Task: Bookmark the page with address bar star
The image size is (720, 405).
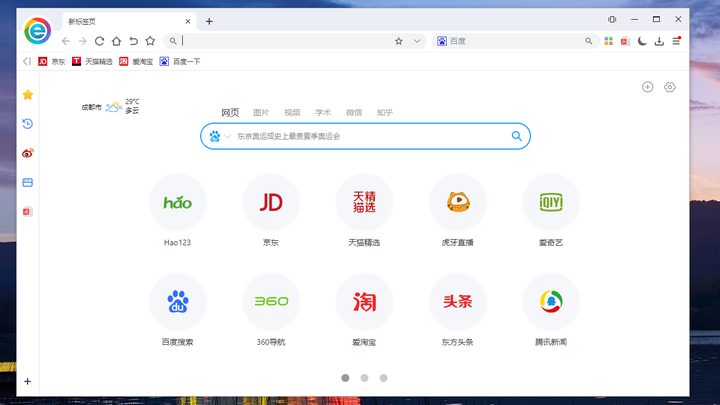Action: 399,41
